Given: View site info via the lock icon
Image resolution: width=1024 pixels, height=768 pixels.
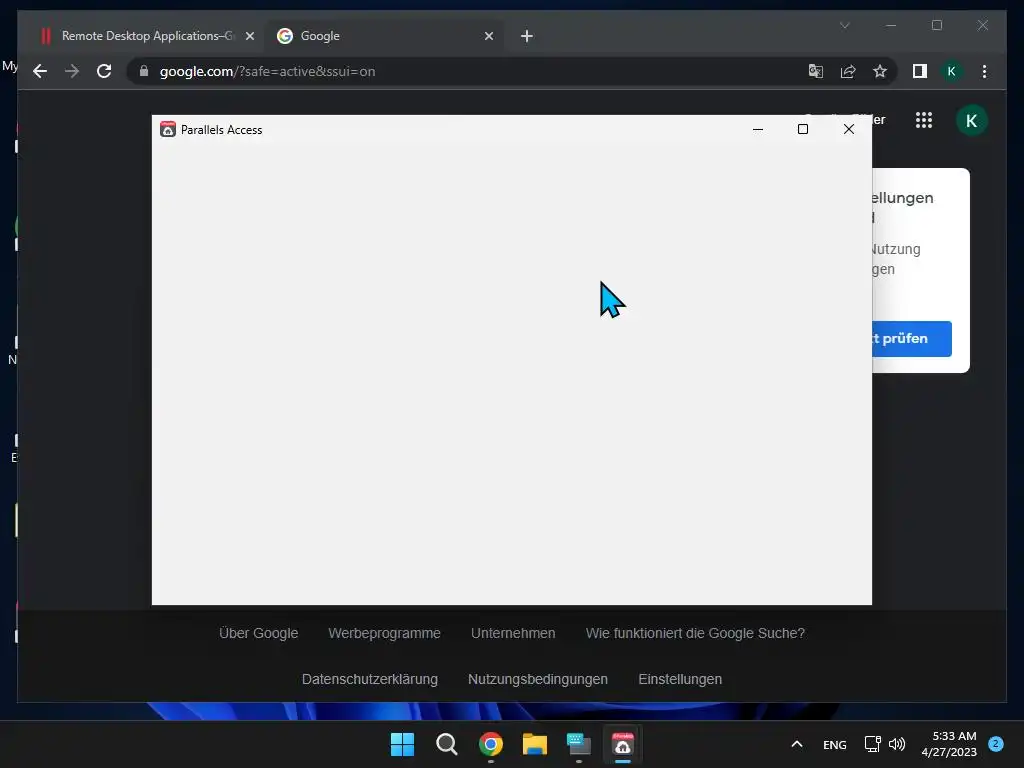Looking at the screenshot, I should pos(144,71).
